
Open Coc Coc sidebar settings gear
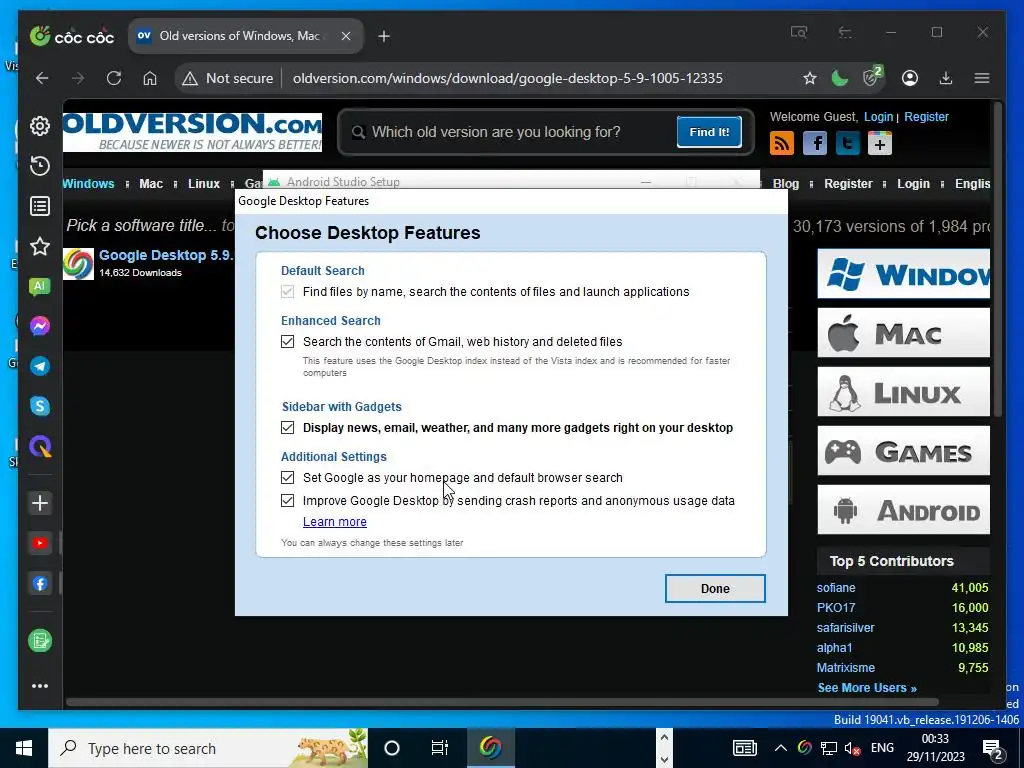pos(40,126)
